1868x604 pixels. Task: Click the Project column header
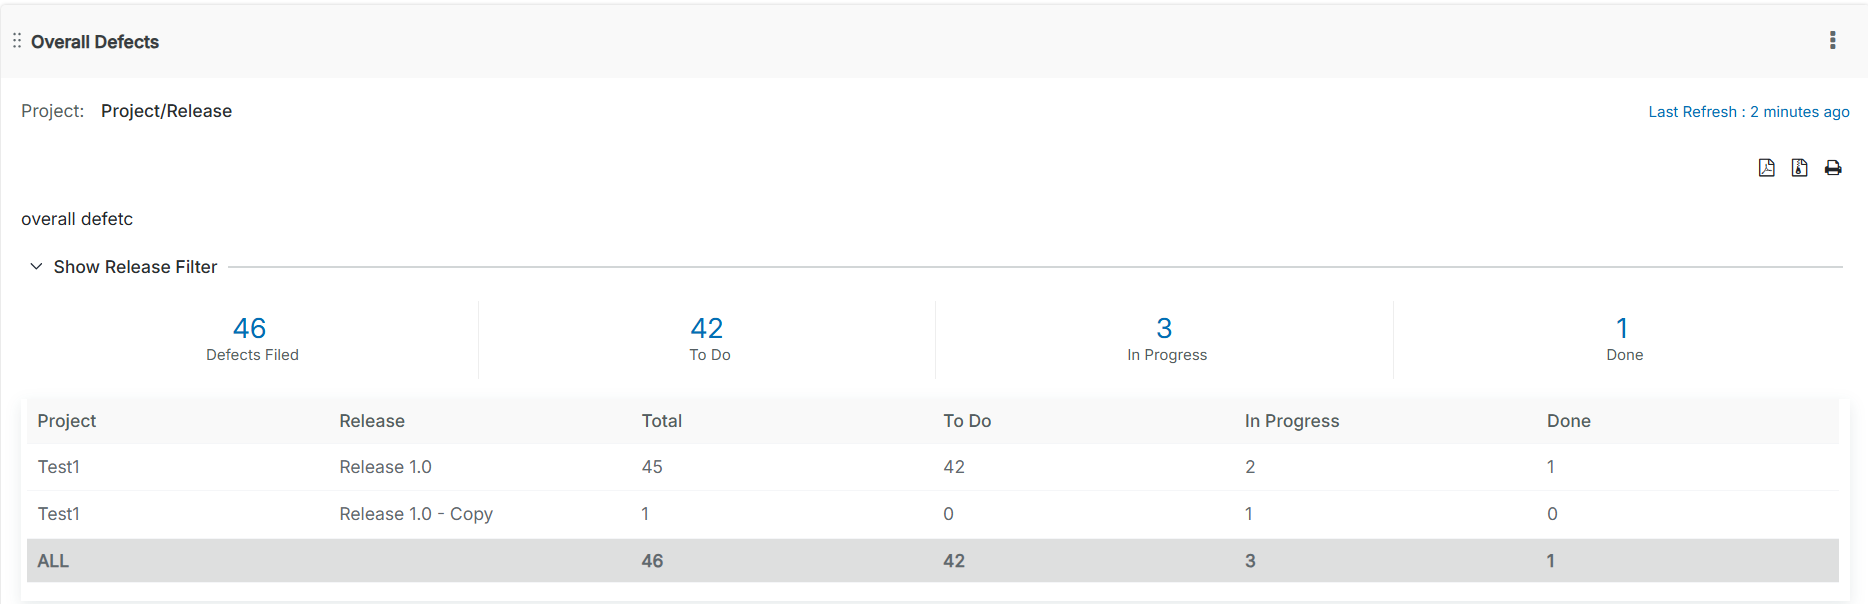click(67, 421)
